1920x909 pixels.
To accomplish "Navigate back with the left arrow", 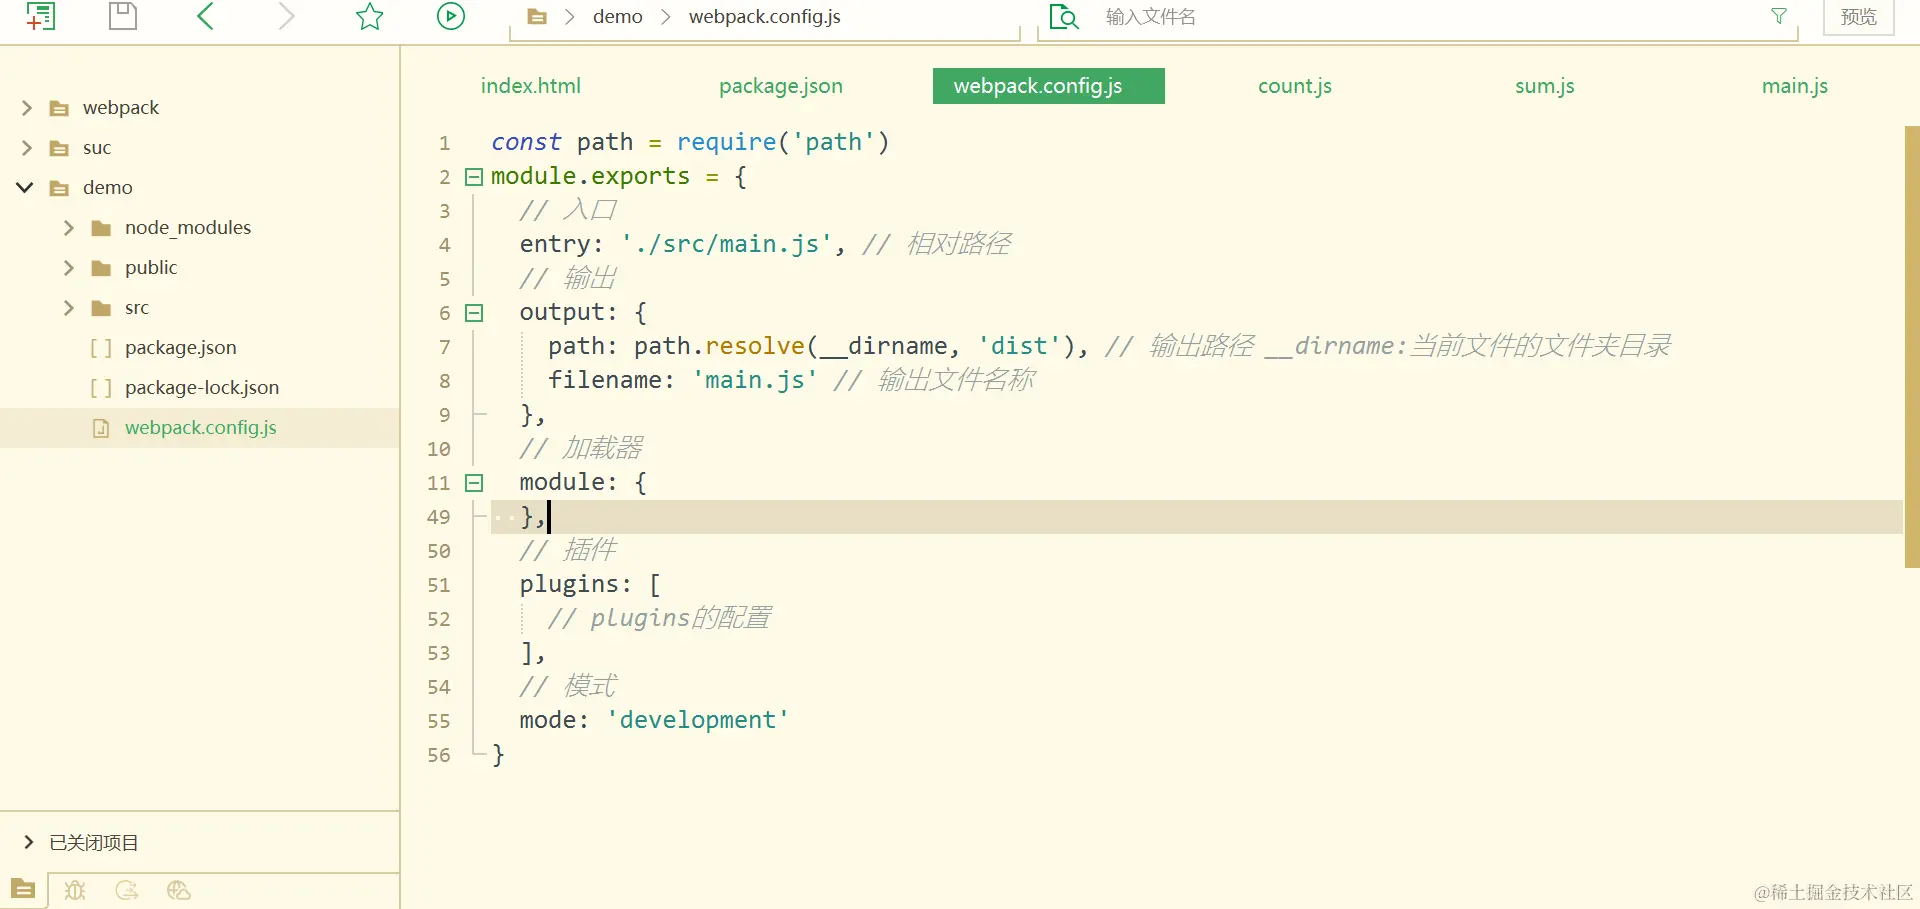I will point(205,16).
